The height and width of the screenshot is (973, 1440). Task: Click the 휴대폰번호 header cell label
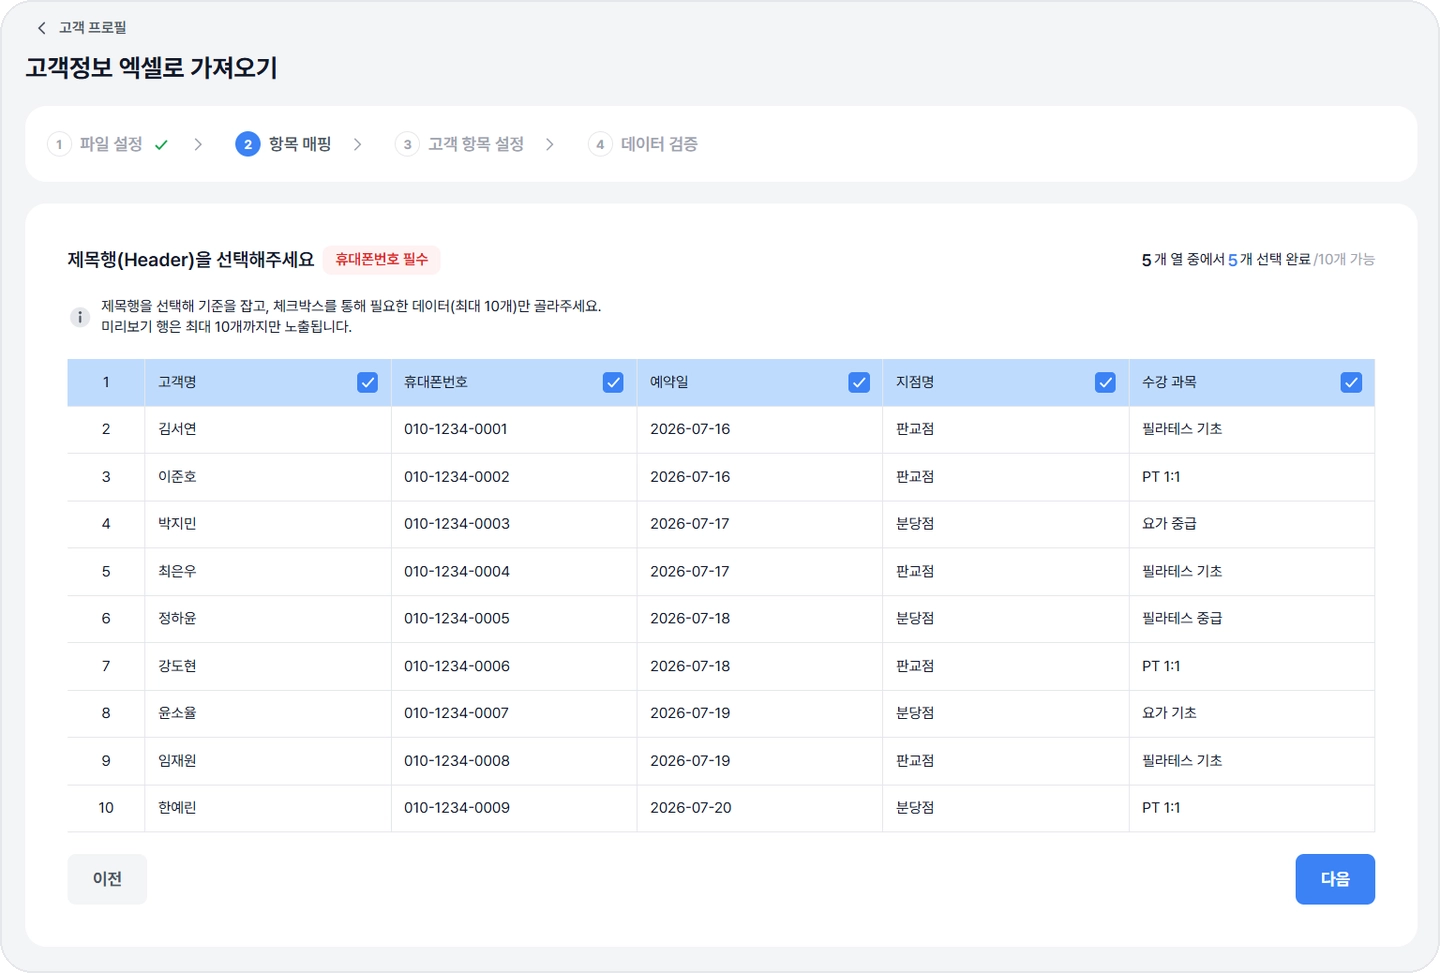(436, 382)
